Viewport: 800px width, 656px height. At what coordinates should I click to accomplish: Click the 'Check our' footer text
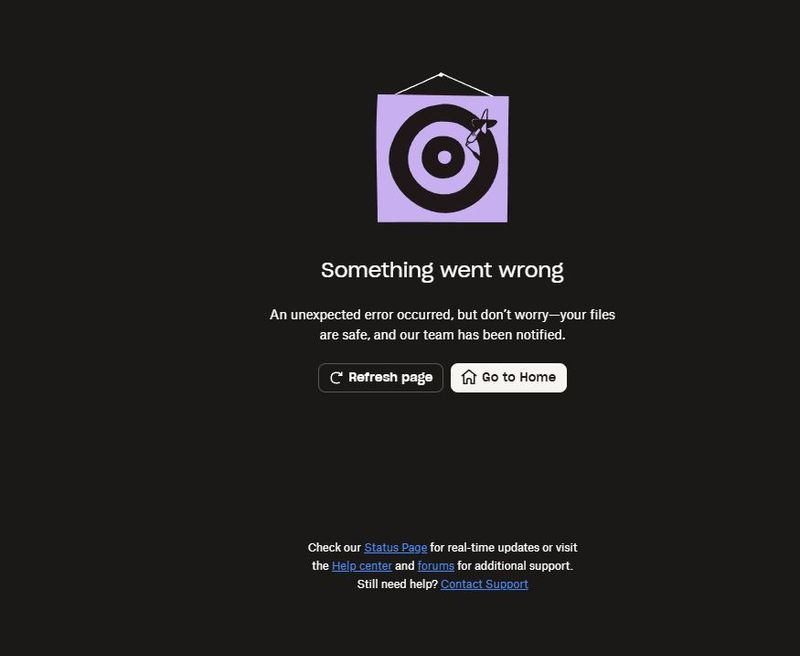334,547
